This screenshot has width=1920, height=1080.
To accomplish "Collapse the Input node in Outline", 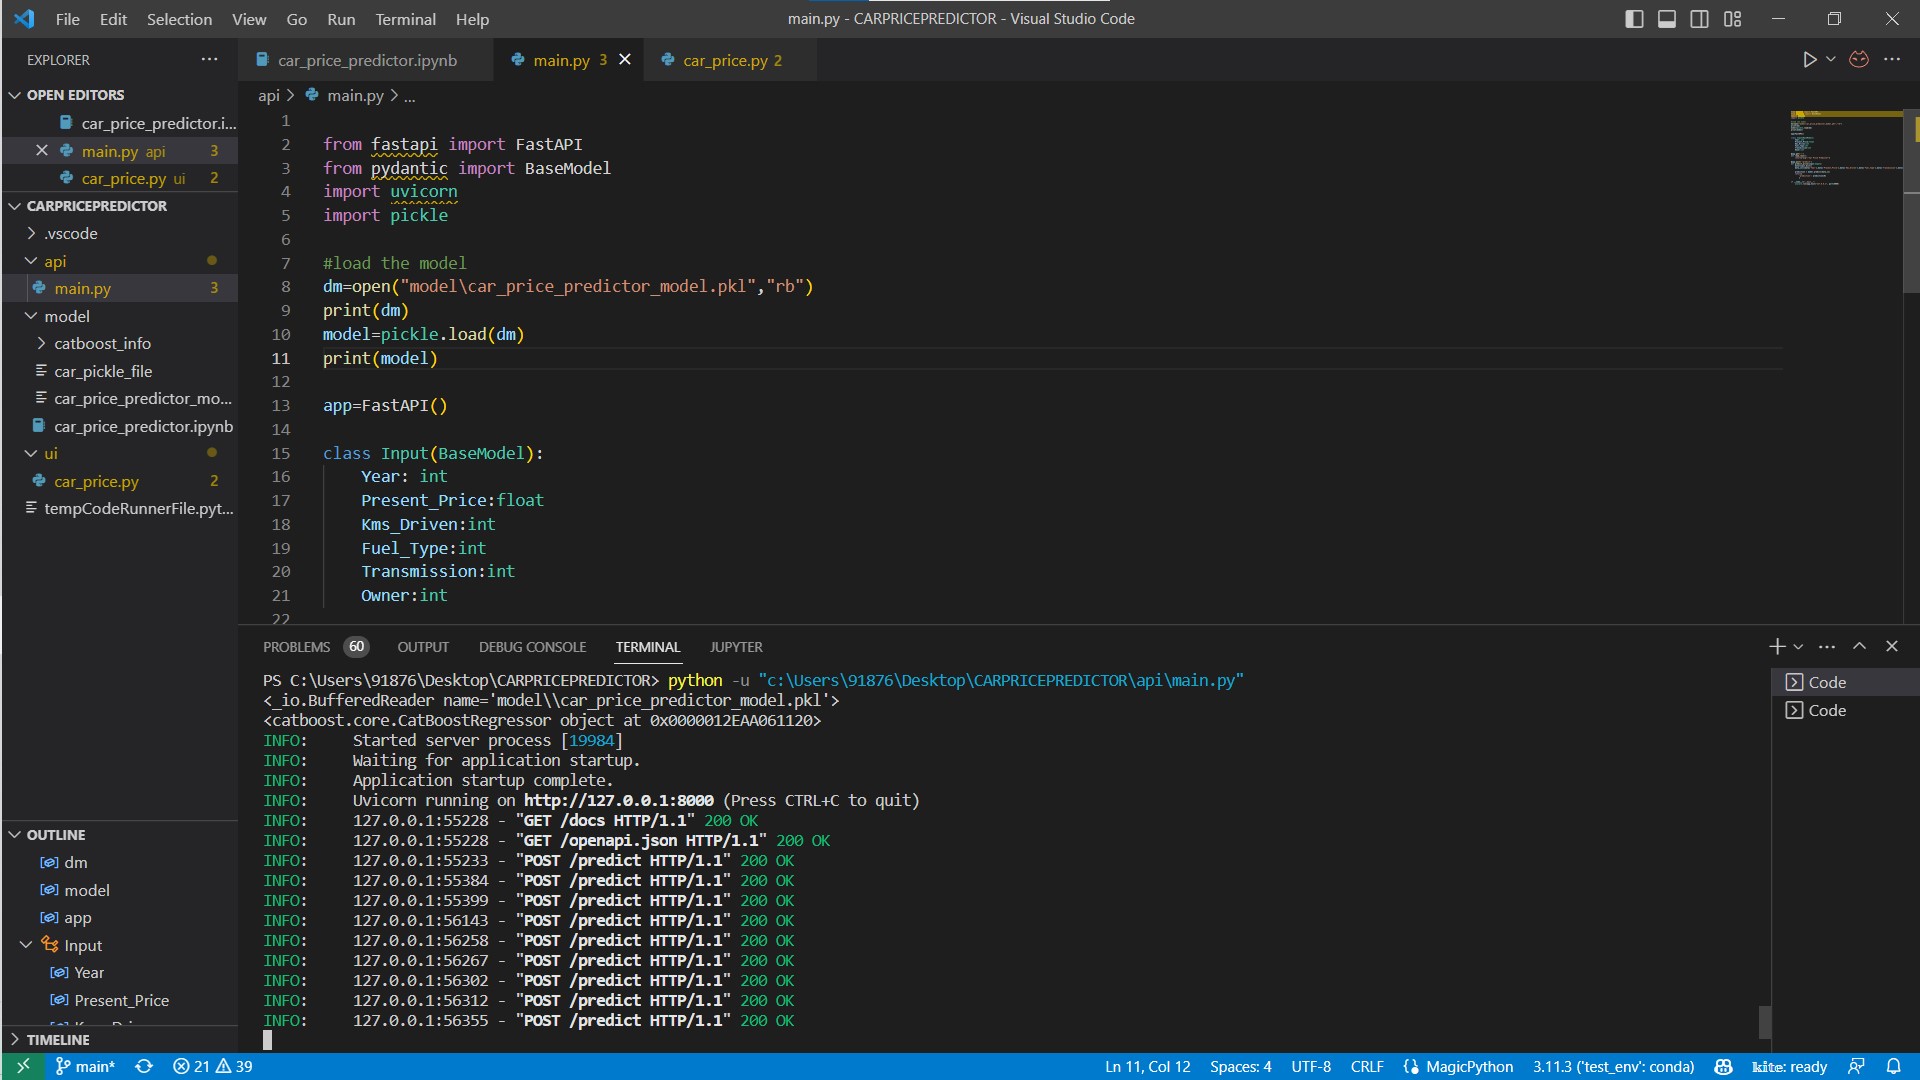I will (26, 945).
